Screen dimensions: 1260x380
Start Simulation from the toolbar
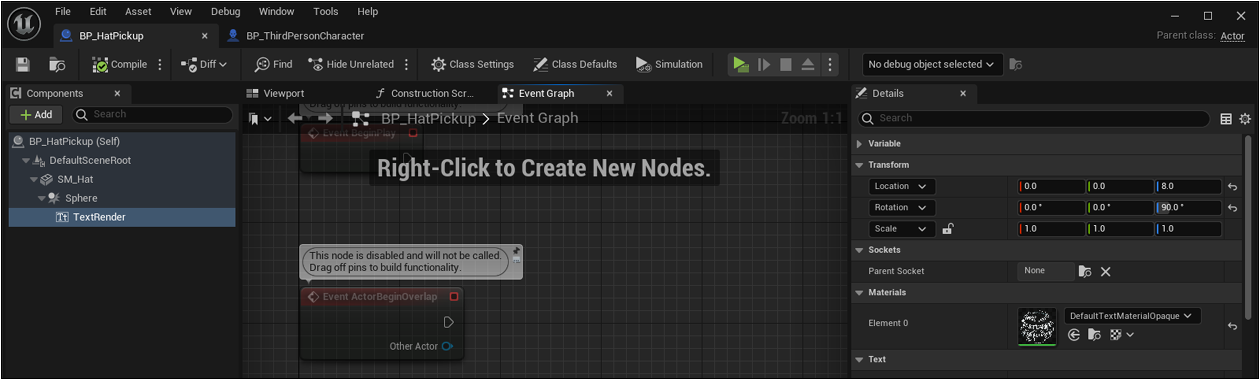coord(669,64)
